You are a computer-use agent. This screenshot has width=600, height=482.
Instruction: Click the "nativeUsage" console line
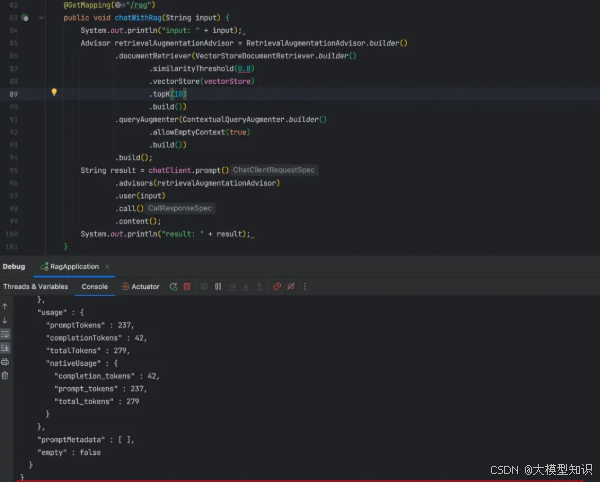coord(82,363)
